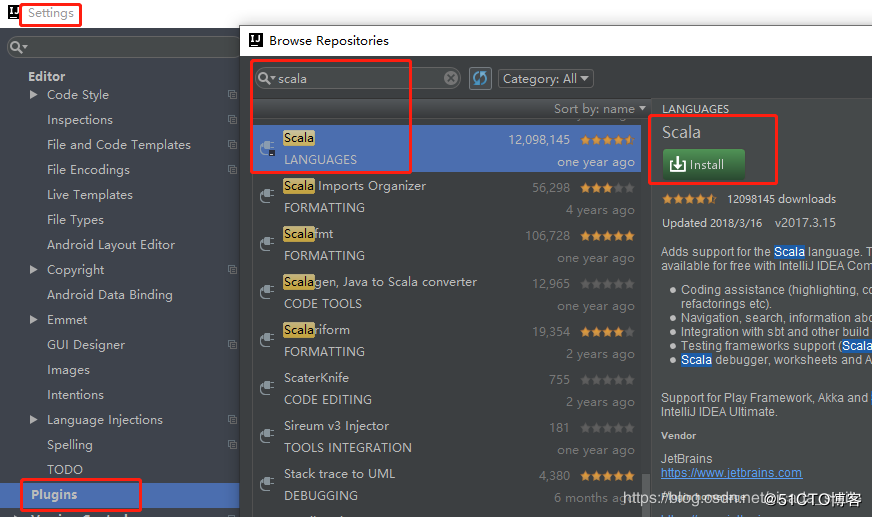The image size is (872, 517).
Task: Click the copy icon beside Language Injections
Action: point(232,420)
